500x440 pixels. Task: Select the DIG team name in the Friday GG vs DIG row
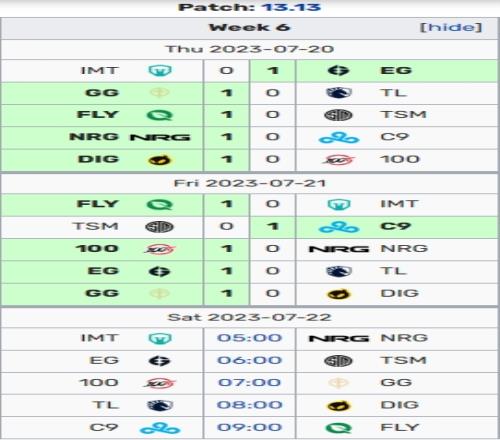point(400,293)
